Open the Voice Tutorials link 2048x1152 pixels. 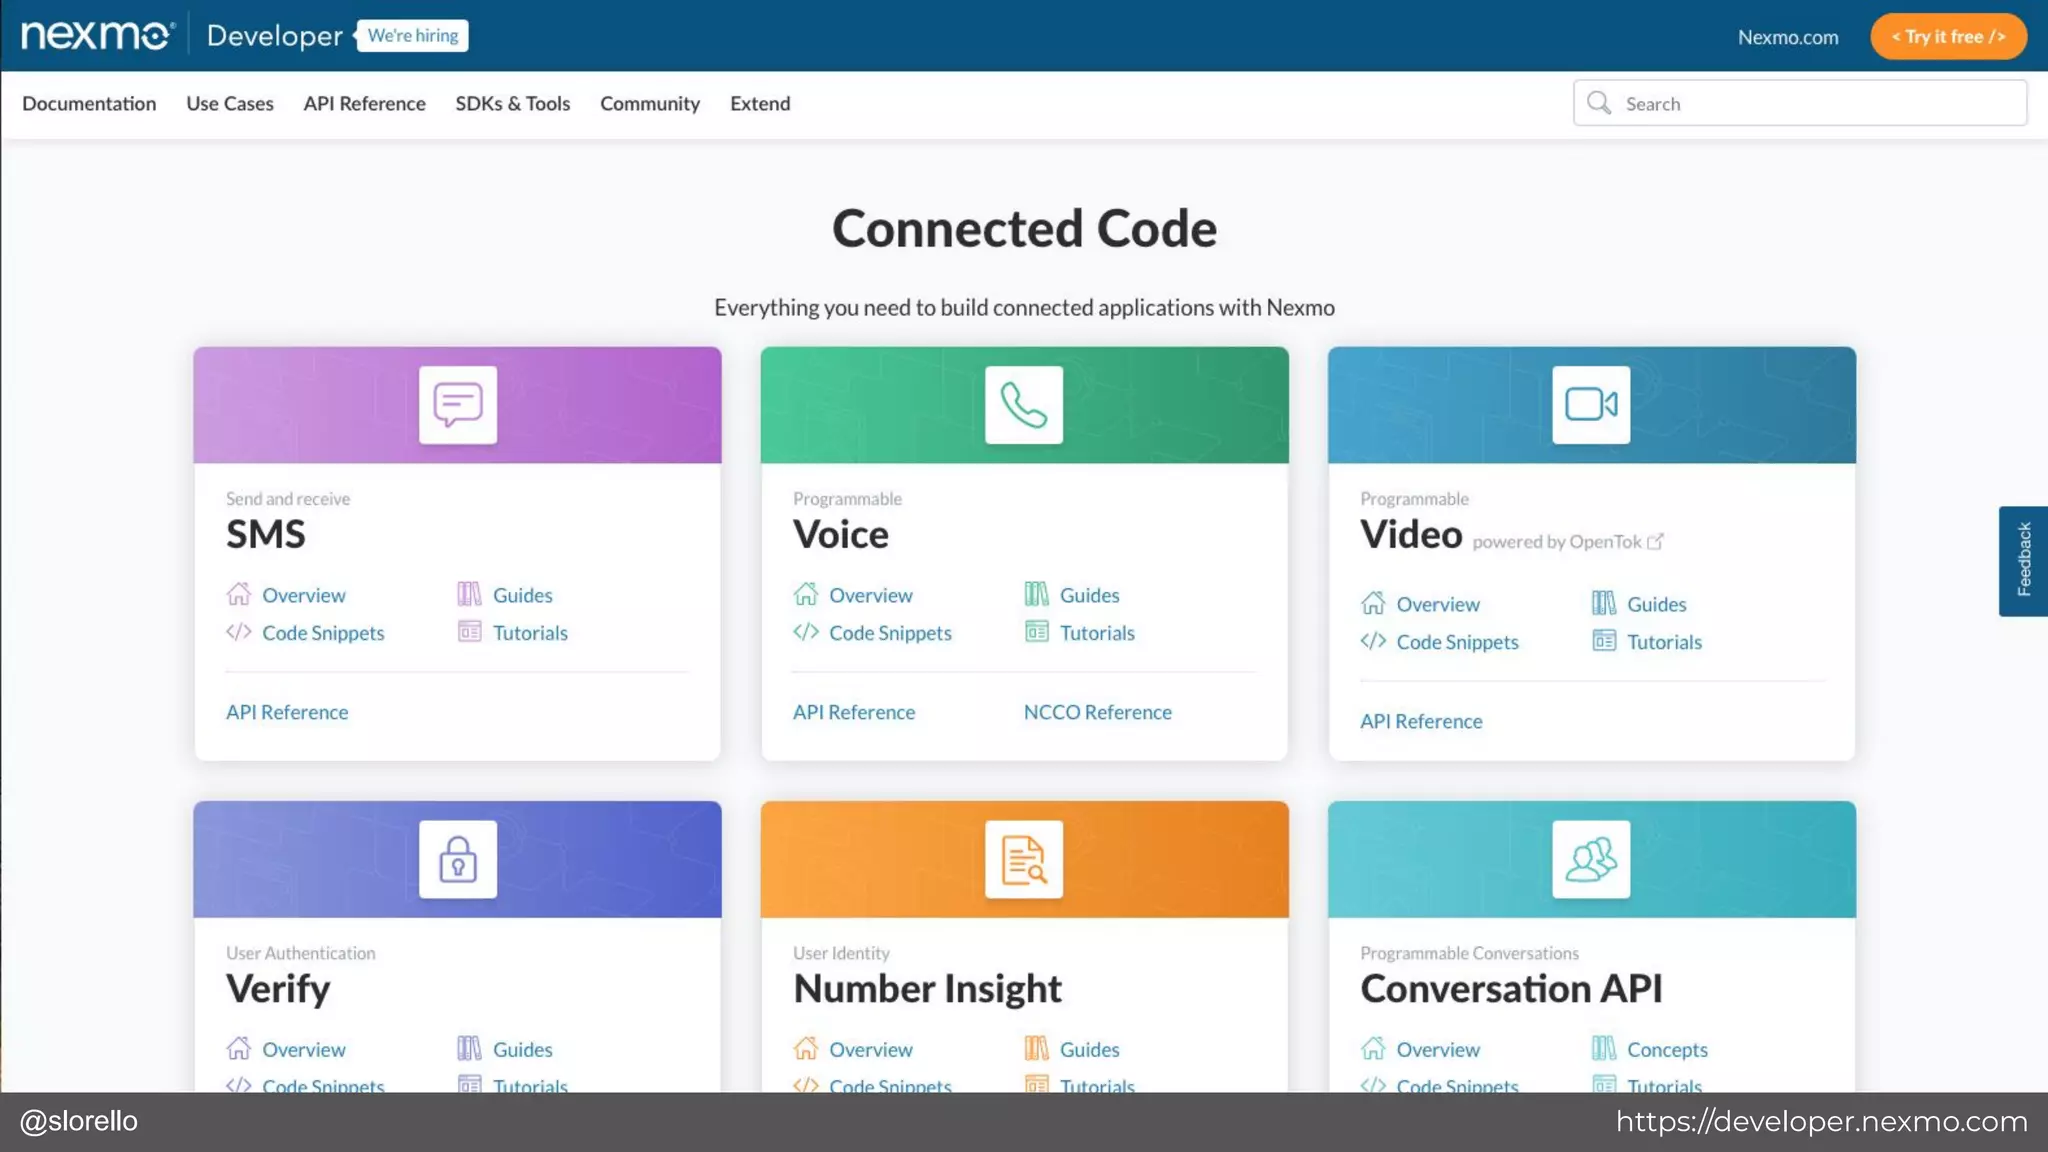pyautogui.click(x=1097, y=633)
